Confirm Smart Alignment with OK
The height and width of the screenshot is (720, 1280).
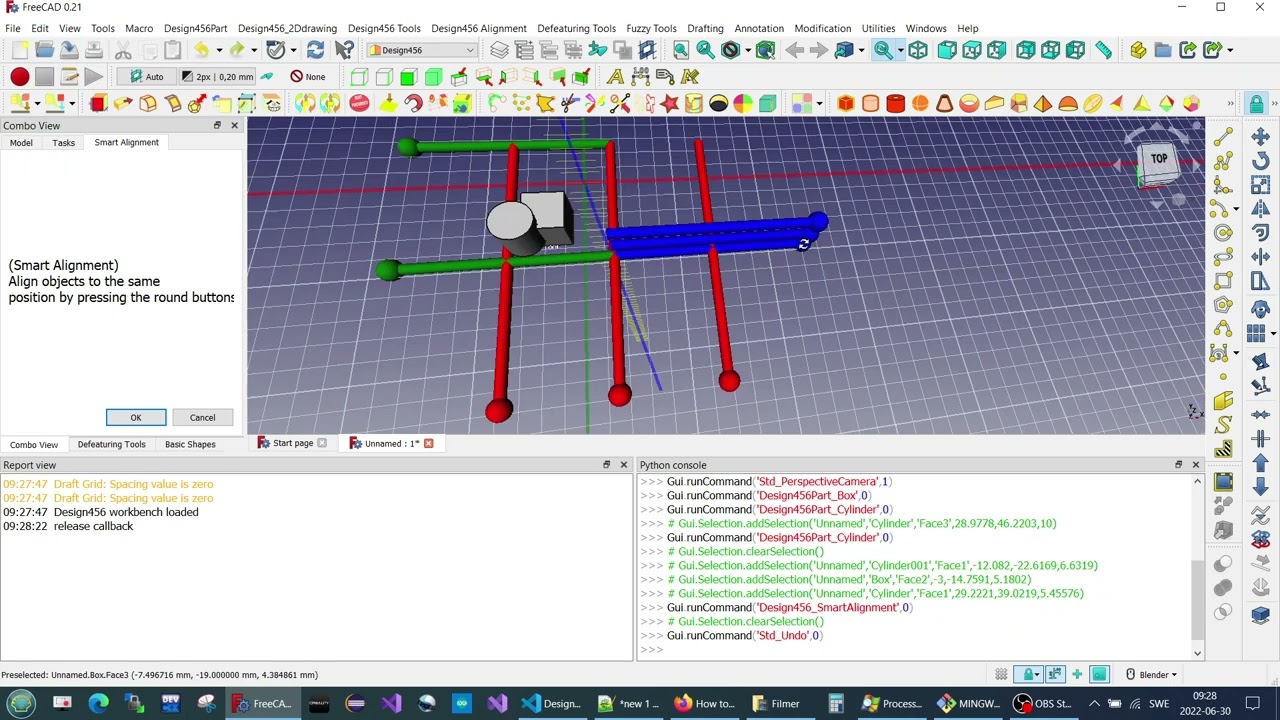click(x=136, y=418)
